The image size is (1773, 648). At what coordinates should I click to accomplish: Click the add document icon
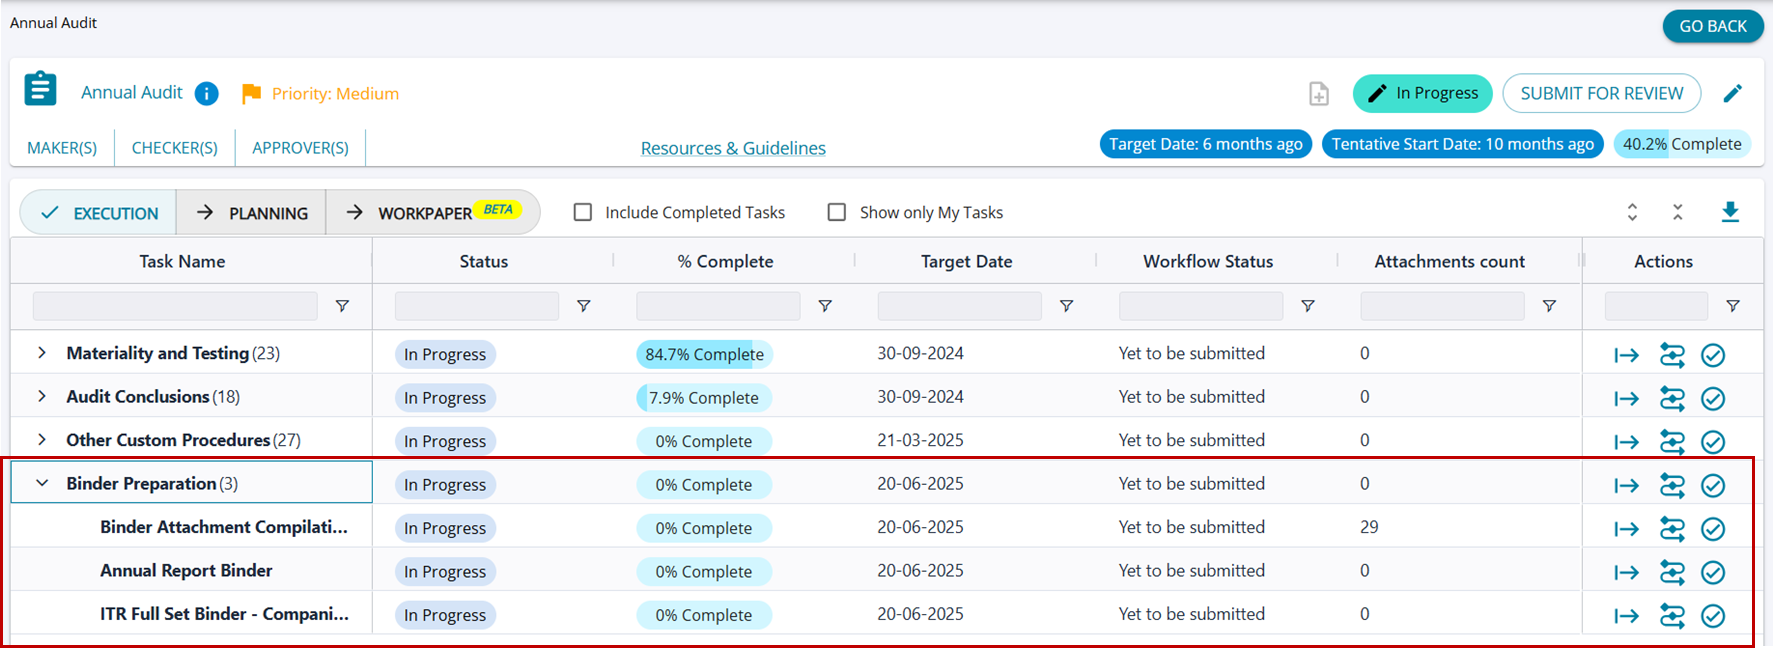[1319, 94]
